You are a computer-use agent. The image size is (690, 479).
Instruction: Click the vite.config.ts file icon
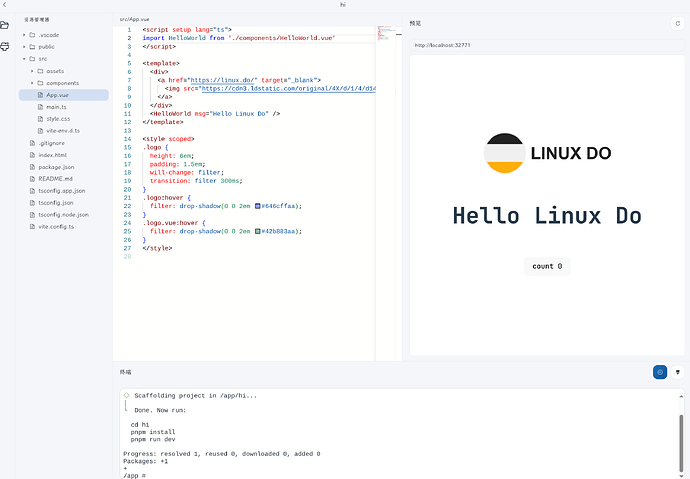(32, 227)
